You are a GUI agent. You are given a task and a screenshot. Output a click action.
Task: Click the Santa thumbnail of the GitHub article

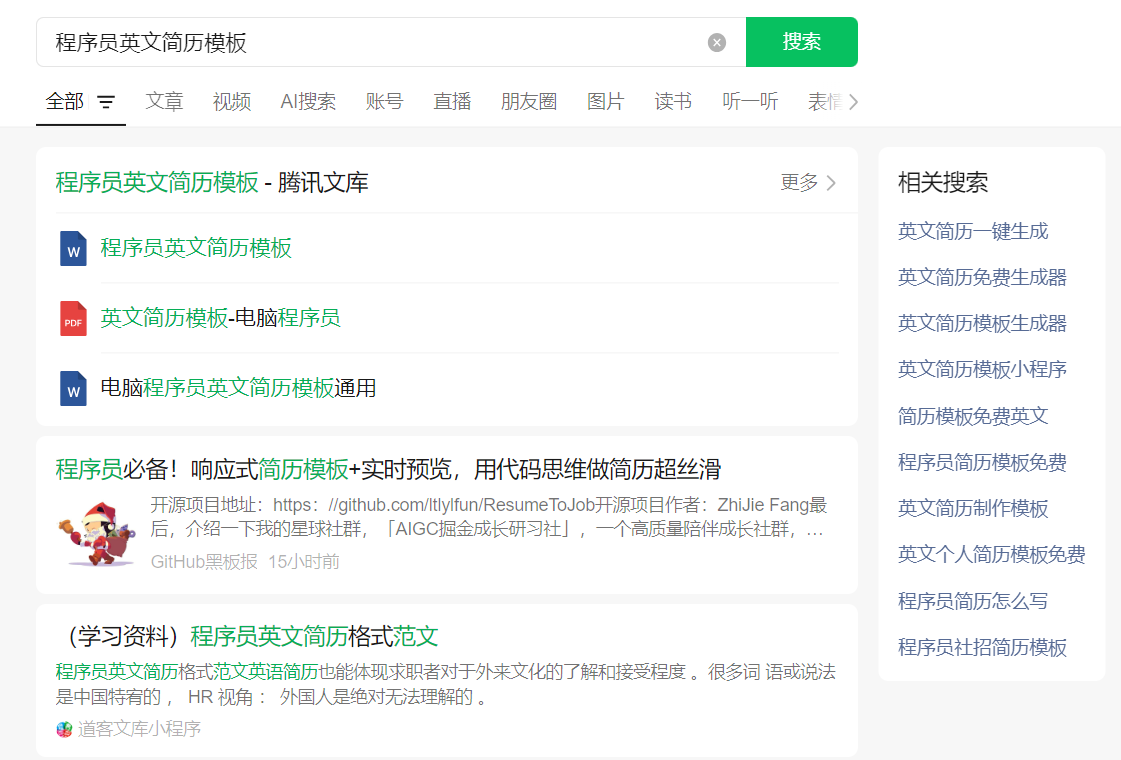[x=96, y=533]
